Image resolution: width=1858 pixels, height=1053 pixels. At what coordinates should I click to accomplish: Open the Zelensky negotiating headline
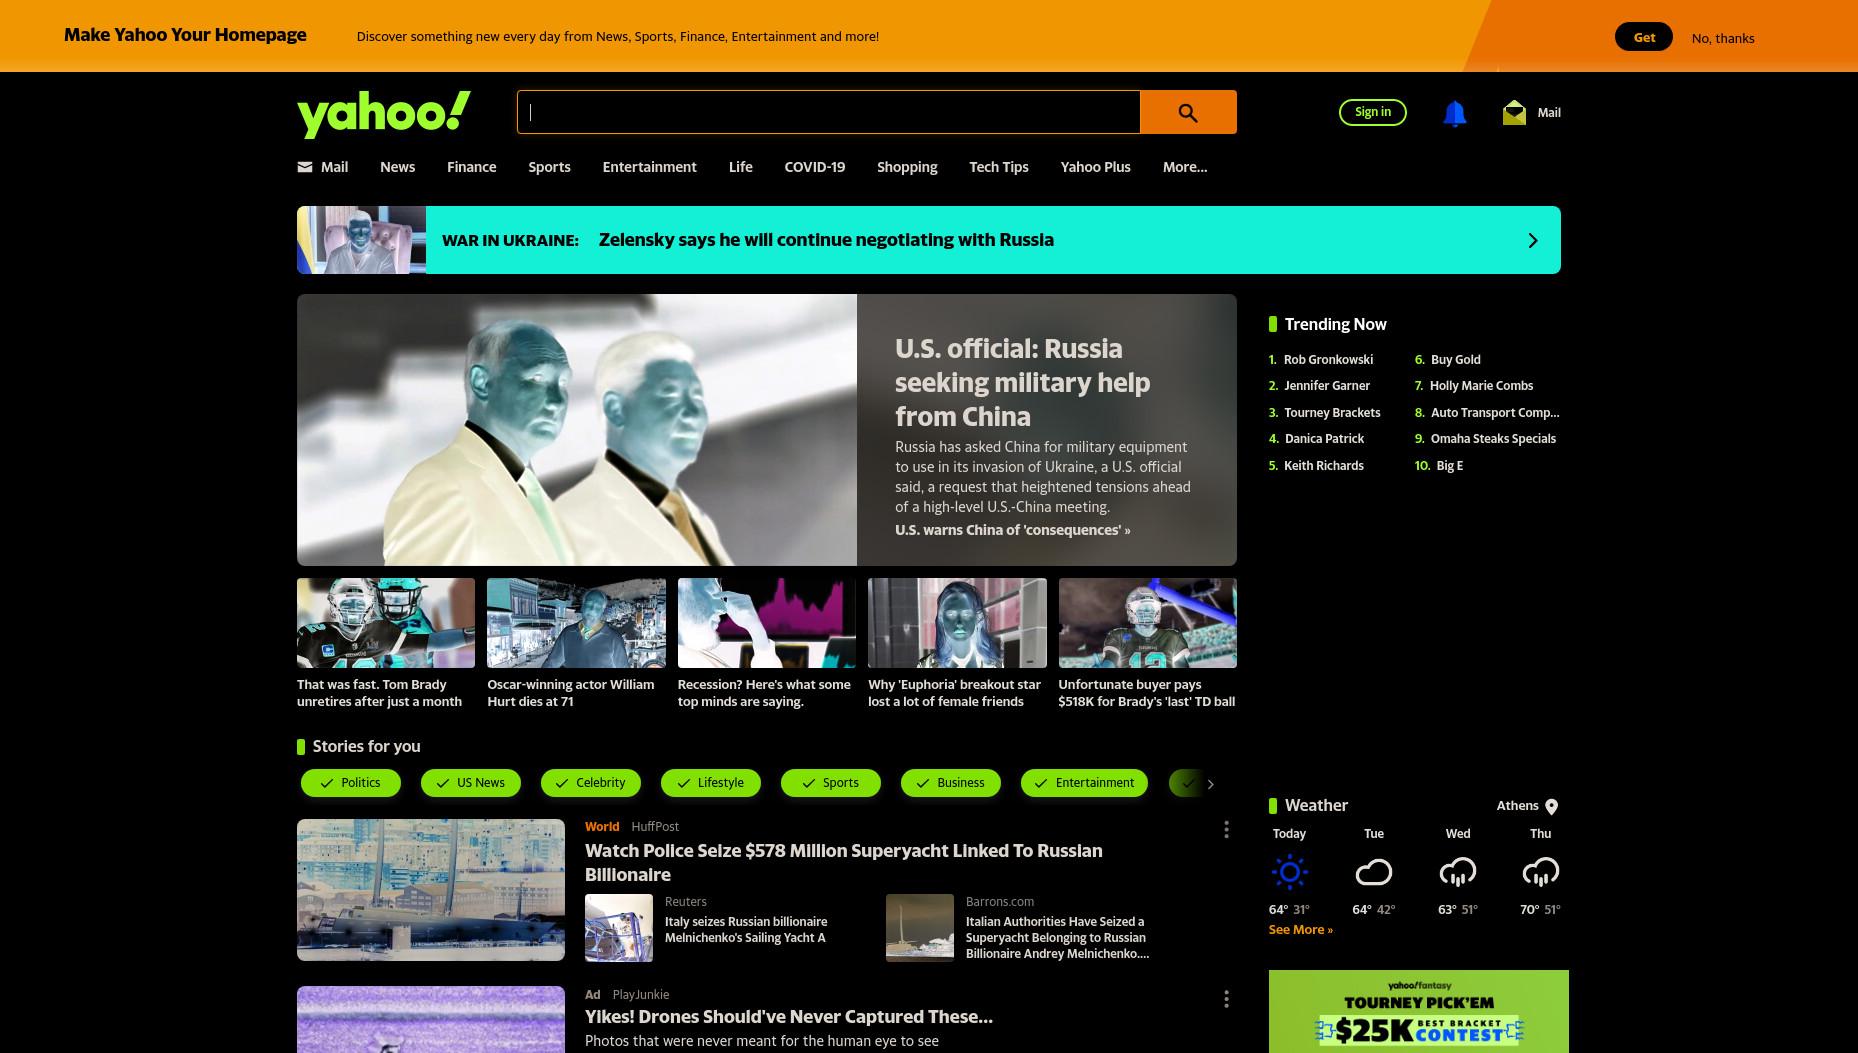pos(826,240)
